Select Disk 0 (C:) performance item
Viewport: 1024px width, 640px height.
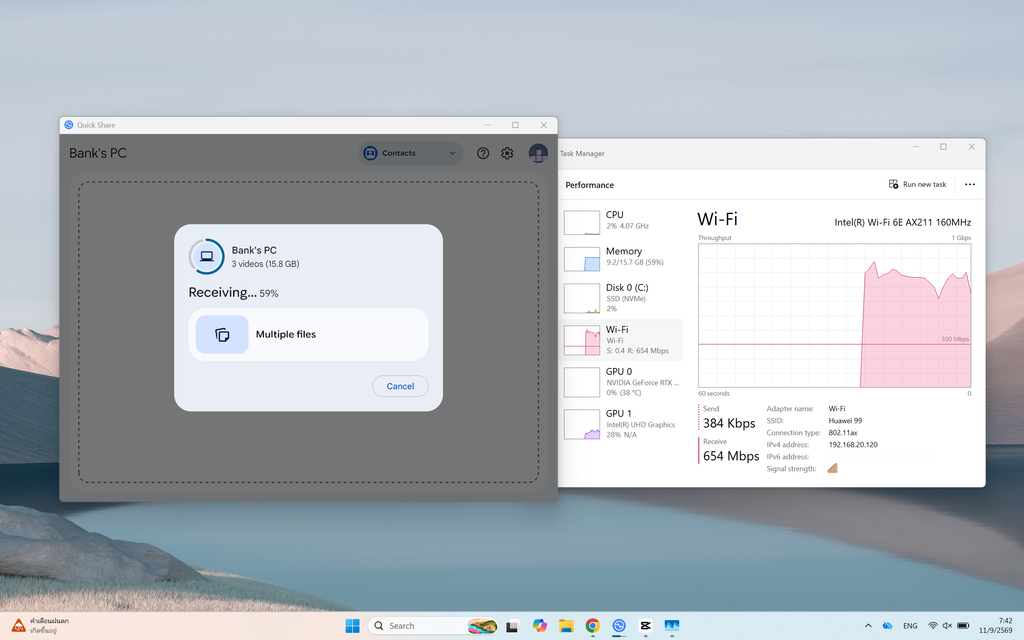(622, 298)
